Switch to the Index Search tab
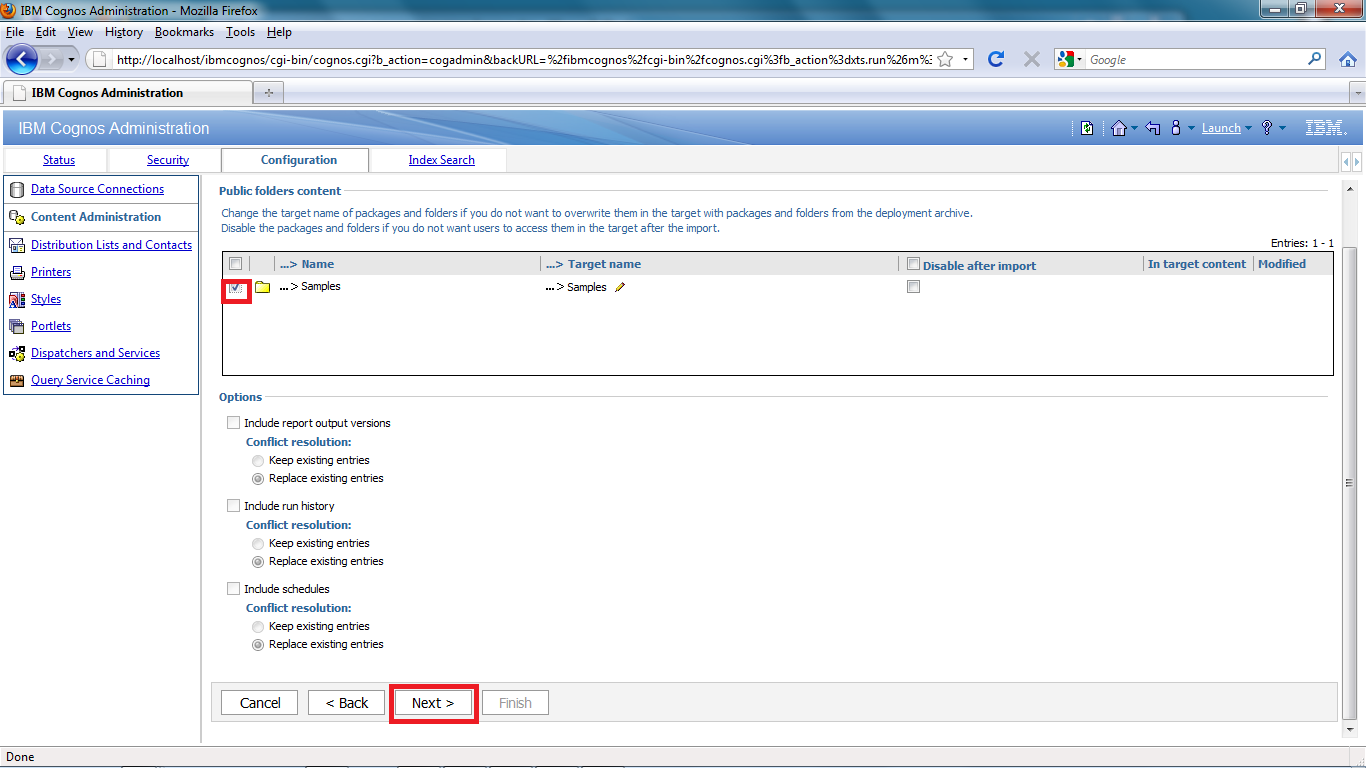1366x768 pixels. 441,160
